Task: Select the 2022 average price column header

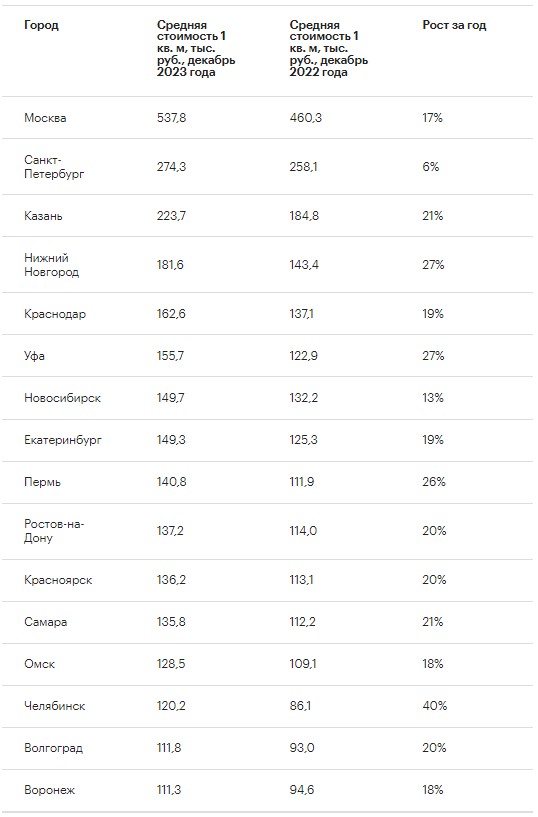Action: 329,48
